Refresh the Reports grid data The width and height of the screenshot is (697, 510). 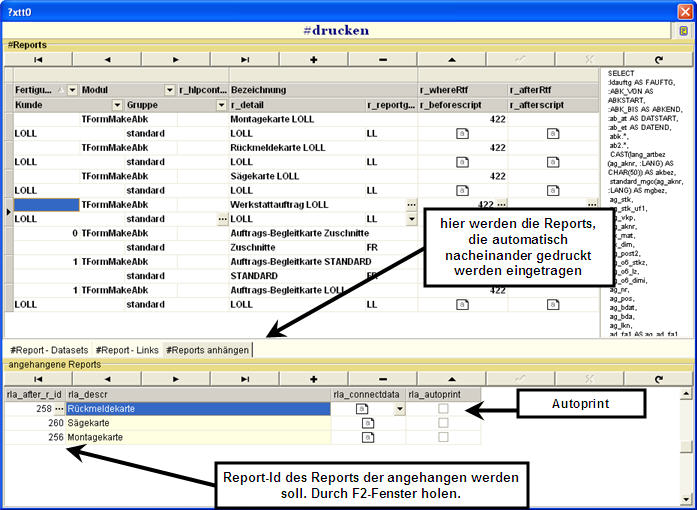click(x=658, y=60)
